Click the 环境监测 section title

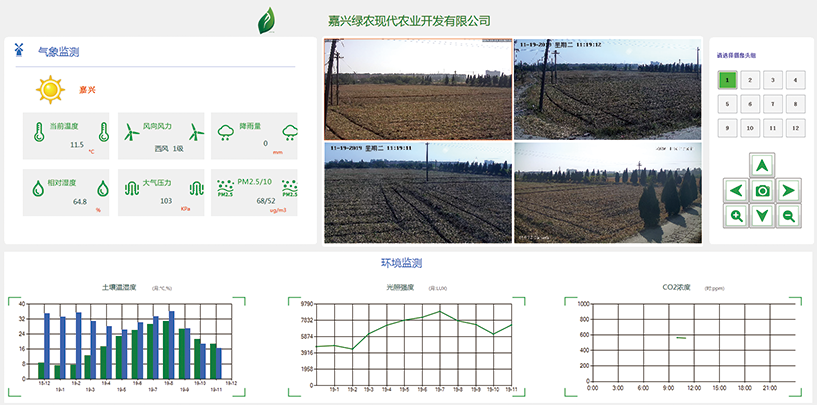point(401,263)
